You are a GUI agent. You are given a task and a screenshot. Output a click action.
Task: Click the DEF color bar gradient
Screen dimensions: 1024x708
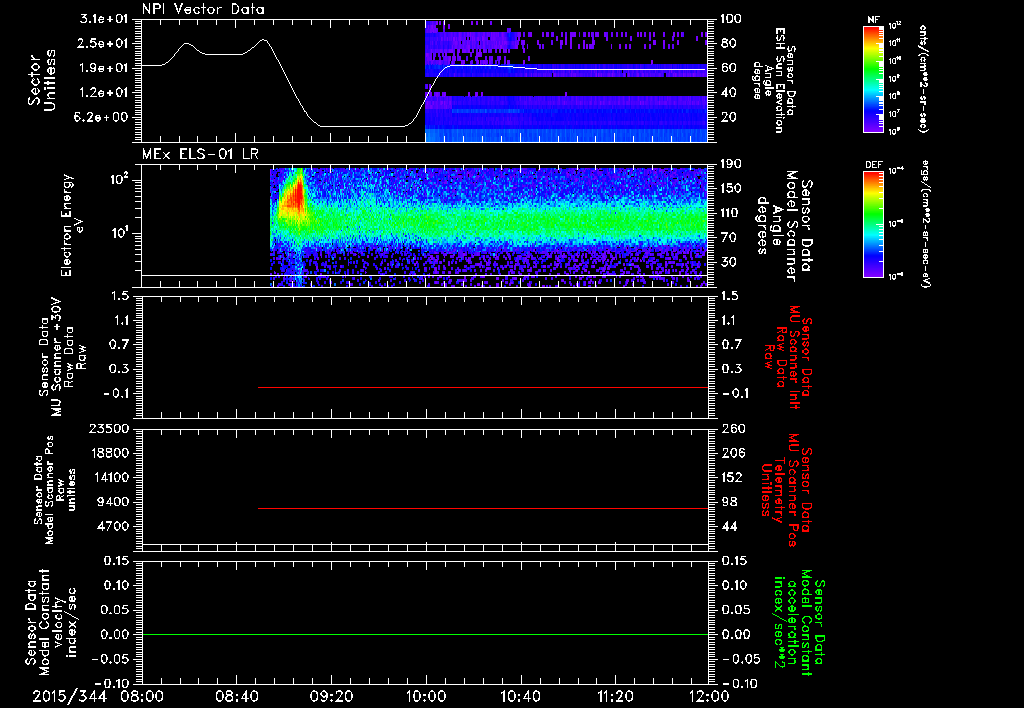pos(874,224)
